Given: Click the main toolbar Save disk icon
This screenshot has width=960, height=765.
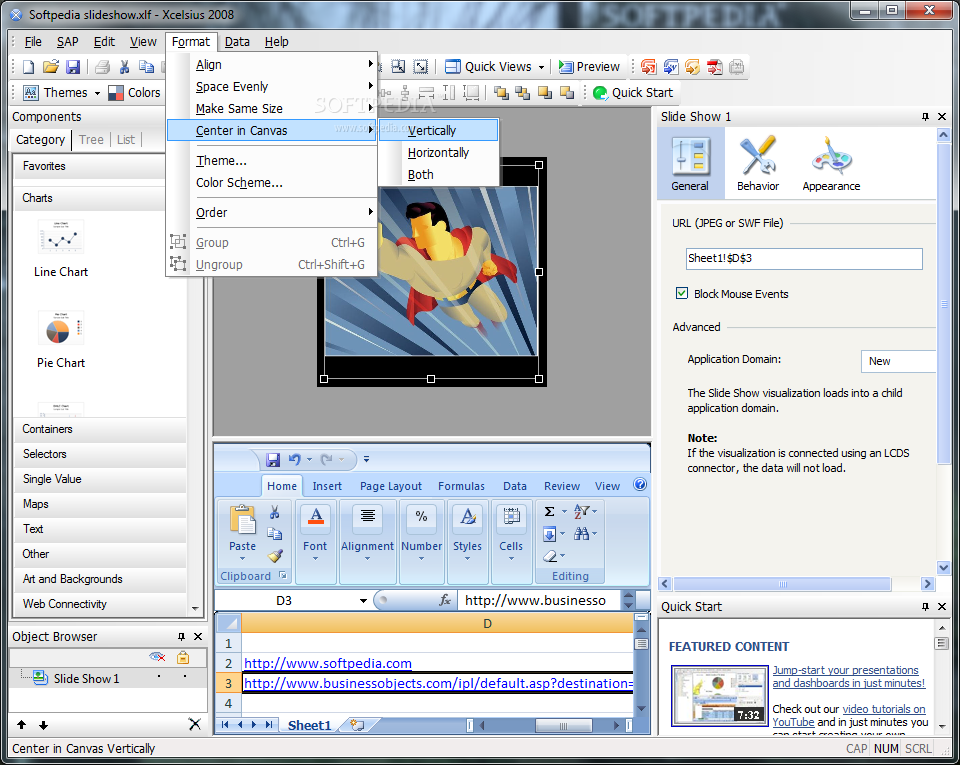Looking at the screenshot, I should coord(73,67).
